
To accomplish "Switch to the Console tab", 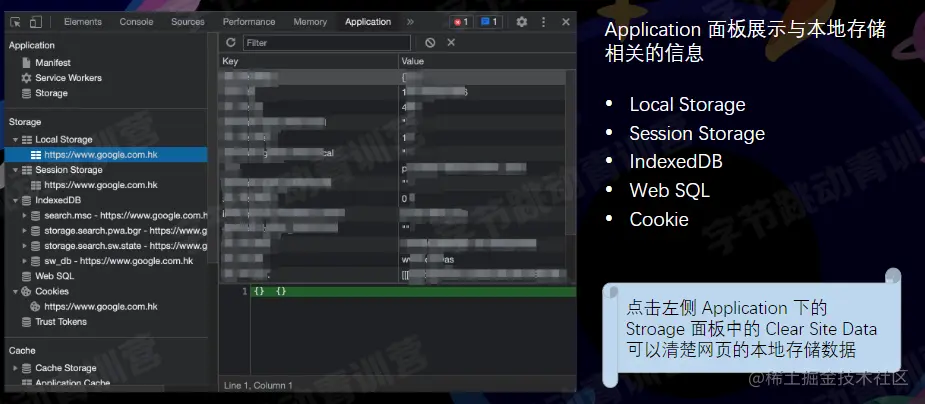I will 136,22.
